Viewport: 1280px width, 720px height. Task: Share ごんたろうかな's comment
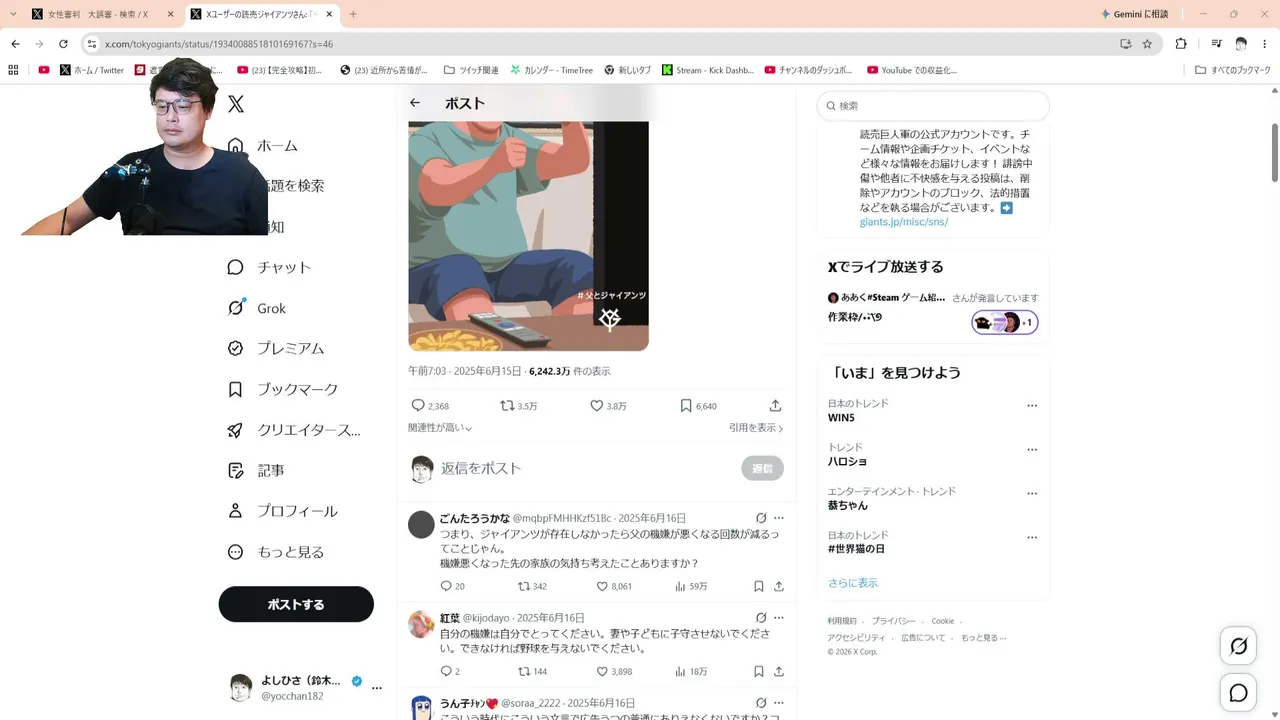[779, 586]
